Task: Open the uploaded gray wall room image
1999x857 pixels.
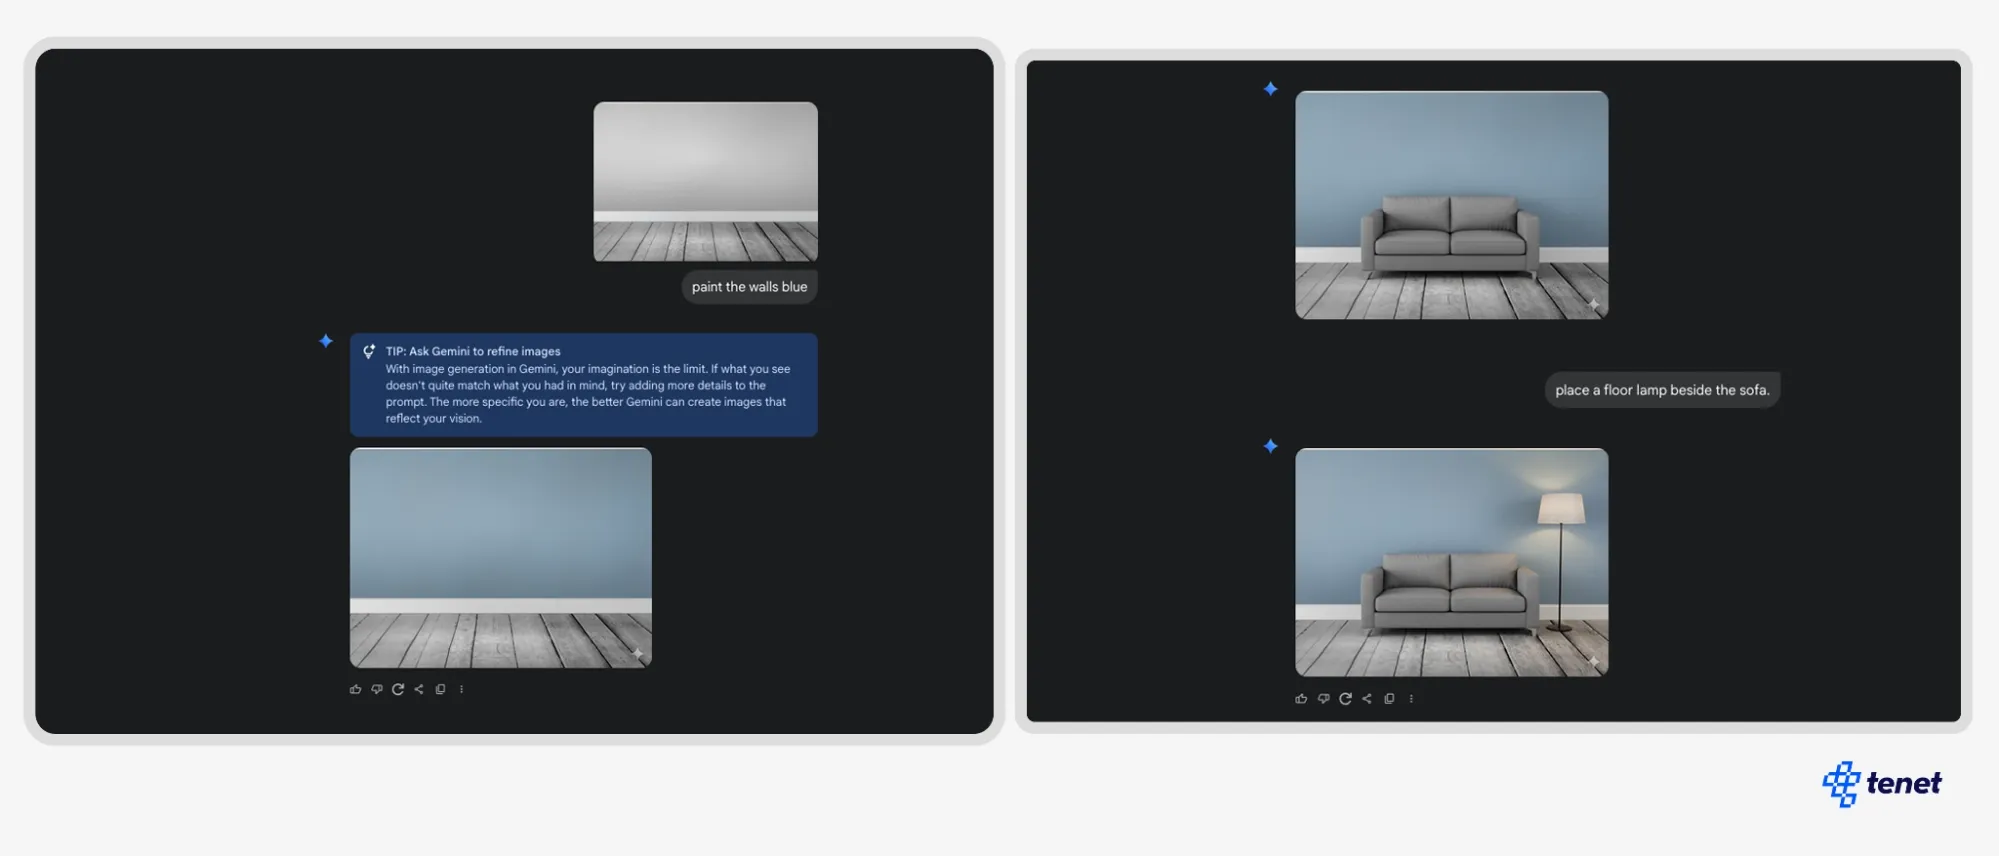Action: (x=705, y=181)
